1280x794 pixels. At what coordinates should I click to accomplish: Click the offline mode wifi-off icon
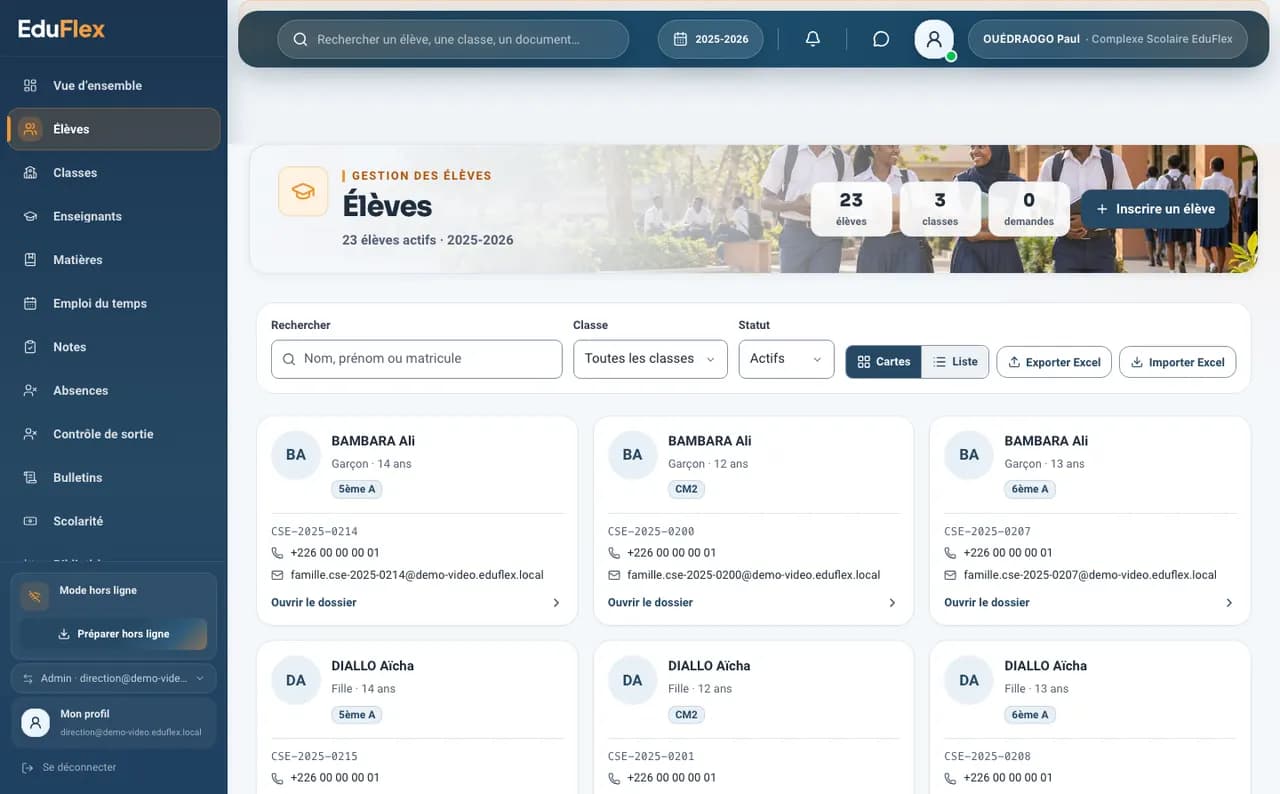pyautogui.click(x=35, y=596)
